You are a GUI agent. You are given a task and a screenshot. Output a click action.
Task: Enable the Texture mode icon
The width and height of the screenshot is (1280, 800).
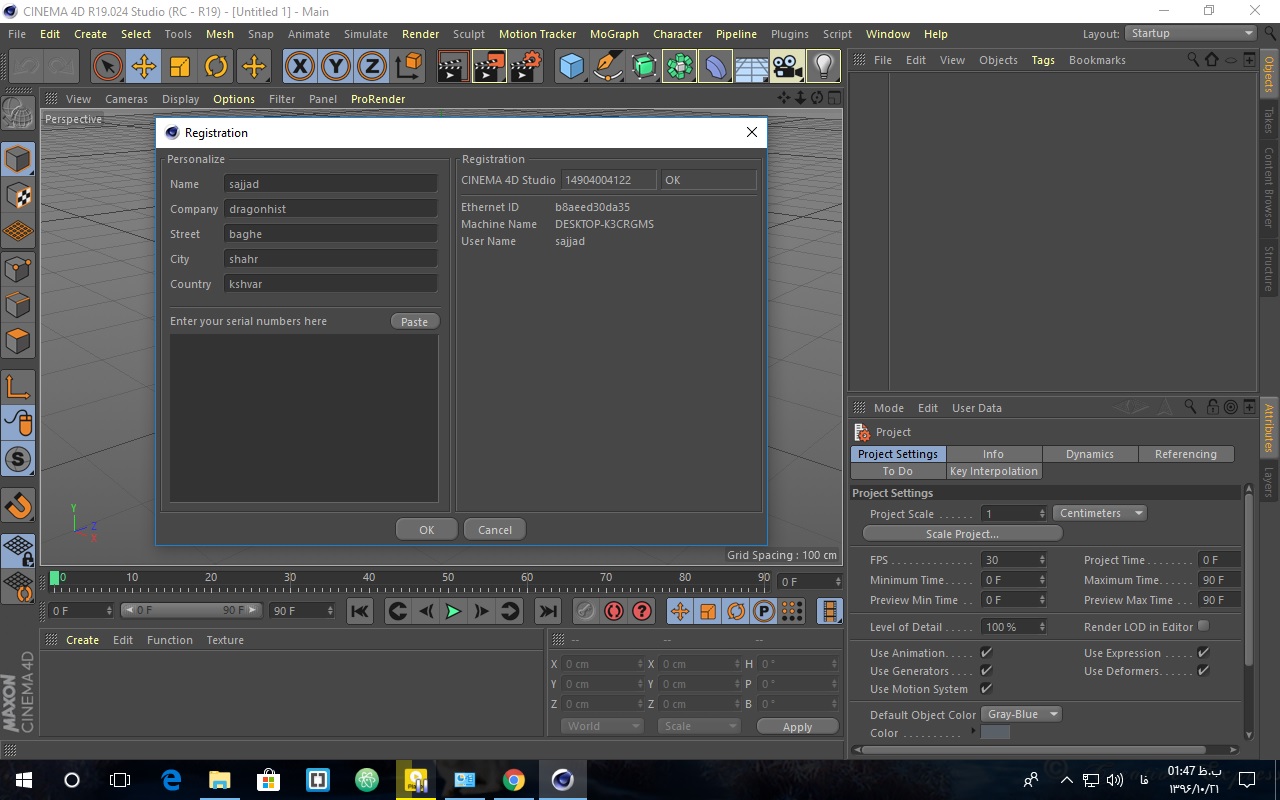(x=18, y=195)
